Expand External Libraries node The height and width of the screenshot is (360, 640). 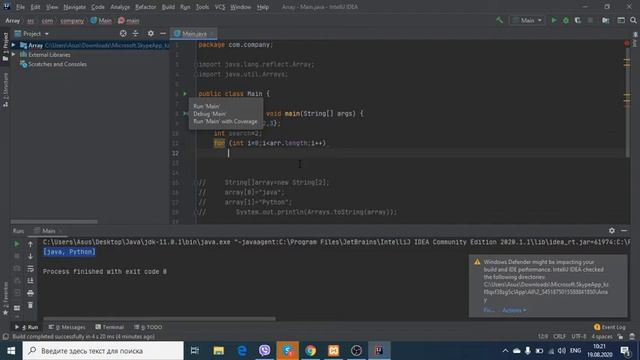coord(13,55)
